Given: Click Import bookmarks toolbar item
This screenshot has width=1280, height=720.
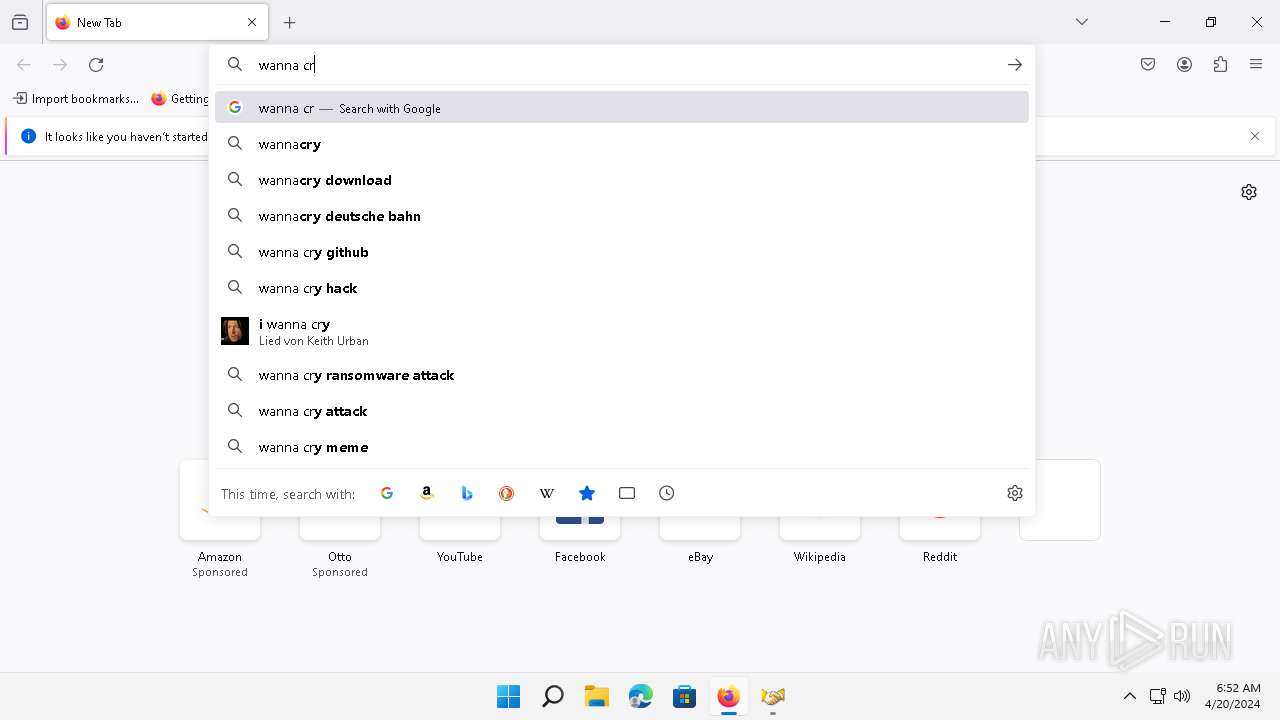Looking at the screenshot, I should point(76,99).
